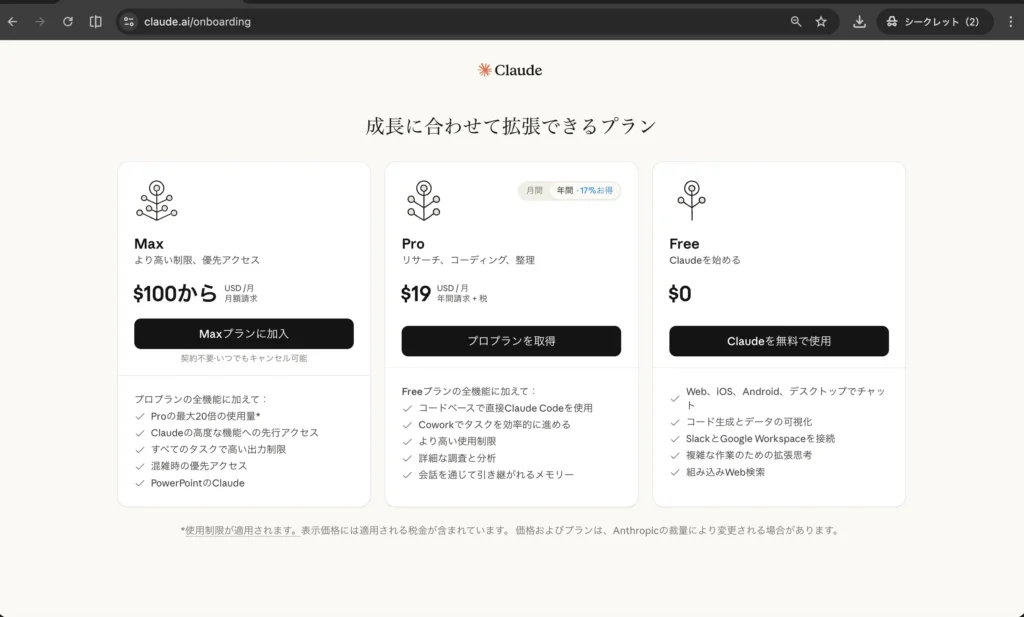Toggle the browser side panel icon
Screen dimensions: 1024x617
tap(95, 21)
